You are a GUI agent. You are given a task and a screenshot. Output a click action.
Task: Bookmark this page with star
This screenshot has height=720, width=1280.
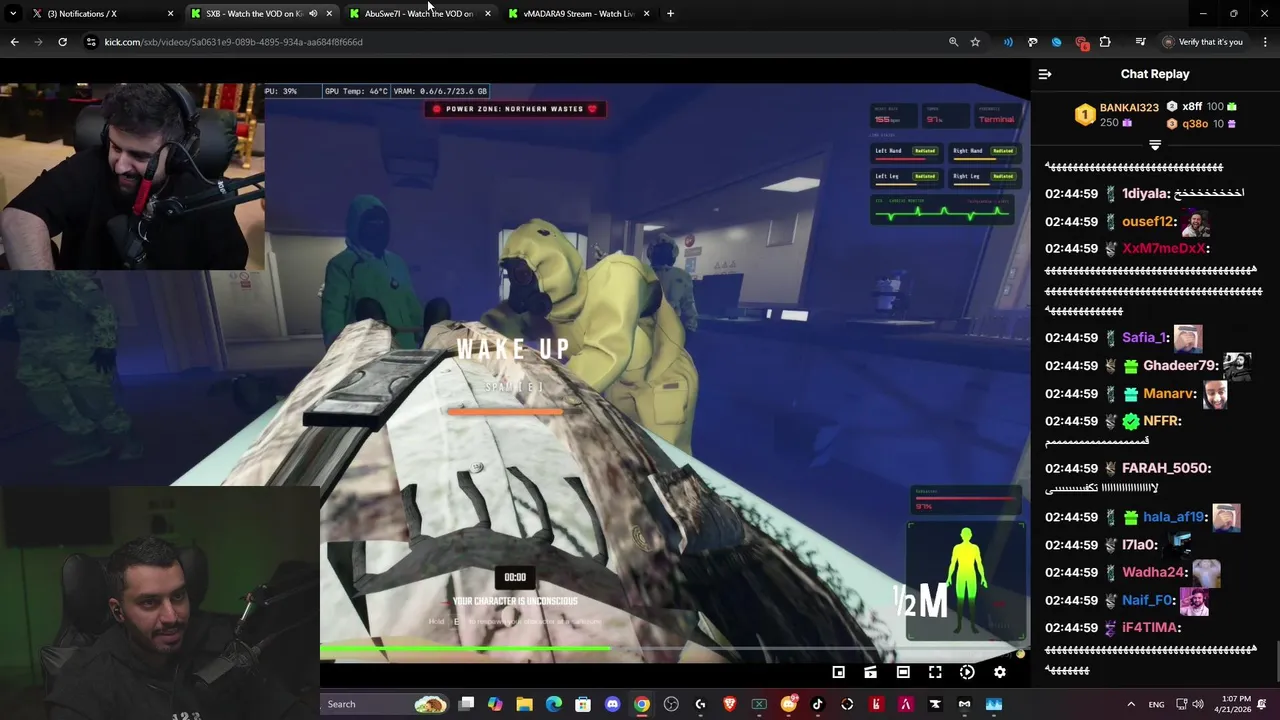point(975,42)
